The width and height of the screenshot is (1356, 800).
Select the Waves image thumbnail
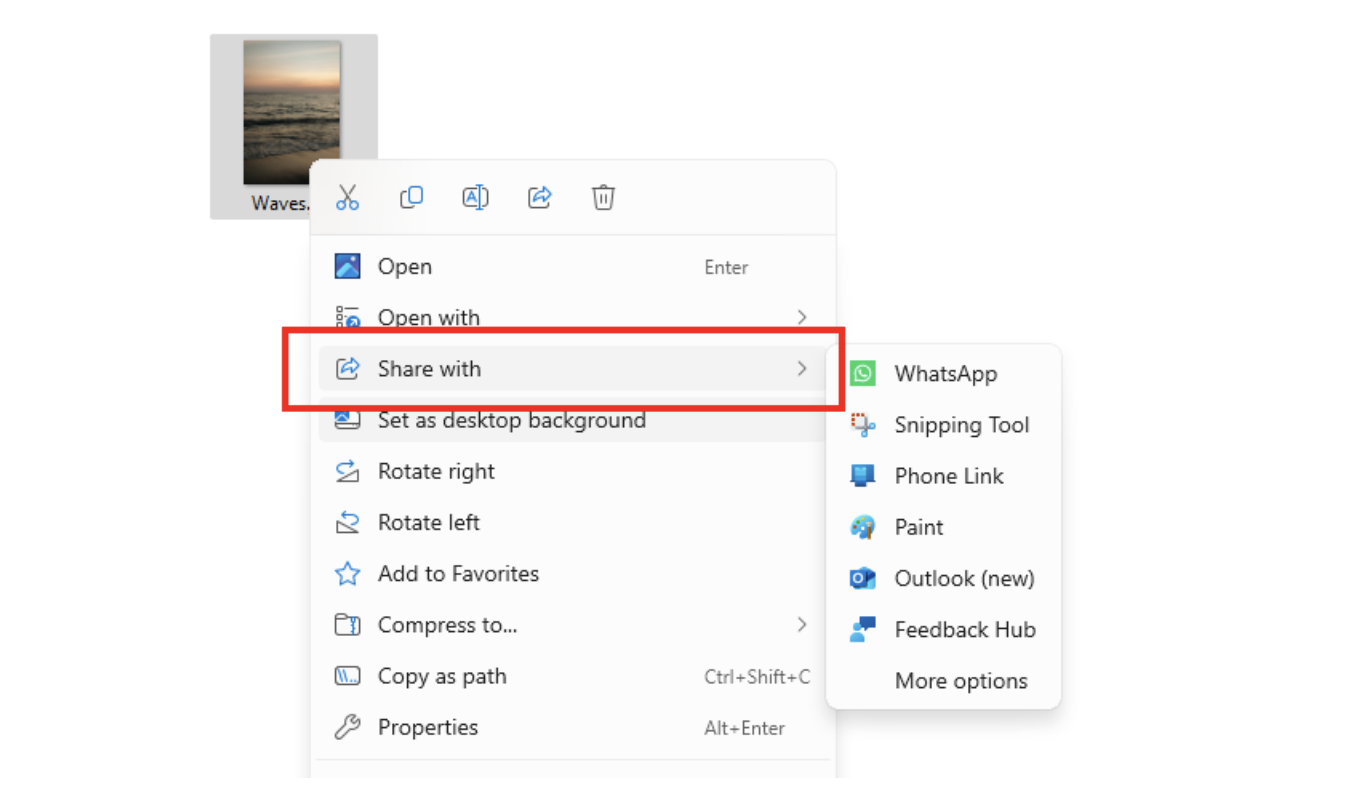click(x=292, y=112)
